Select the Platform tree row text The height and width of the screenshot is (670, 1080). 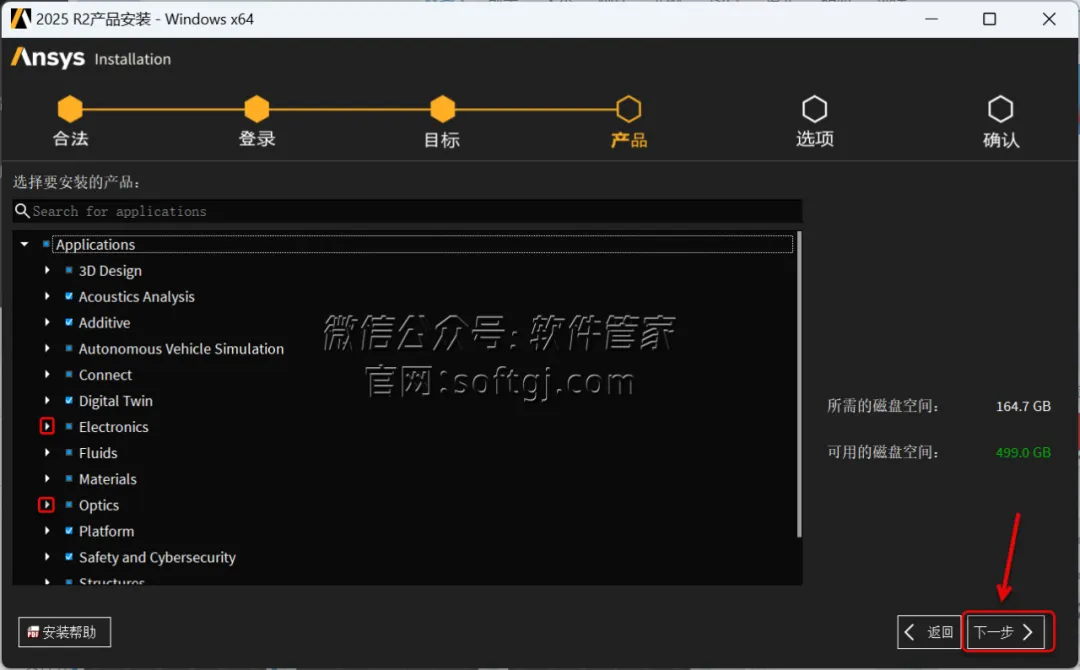tap(106, 531)
